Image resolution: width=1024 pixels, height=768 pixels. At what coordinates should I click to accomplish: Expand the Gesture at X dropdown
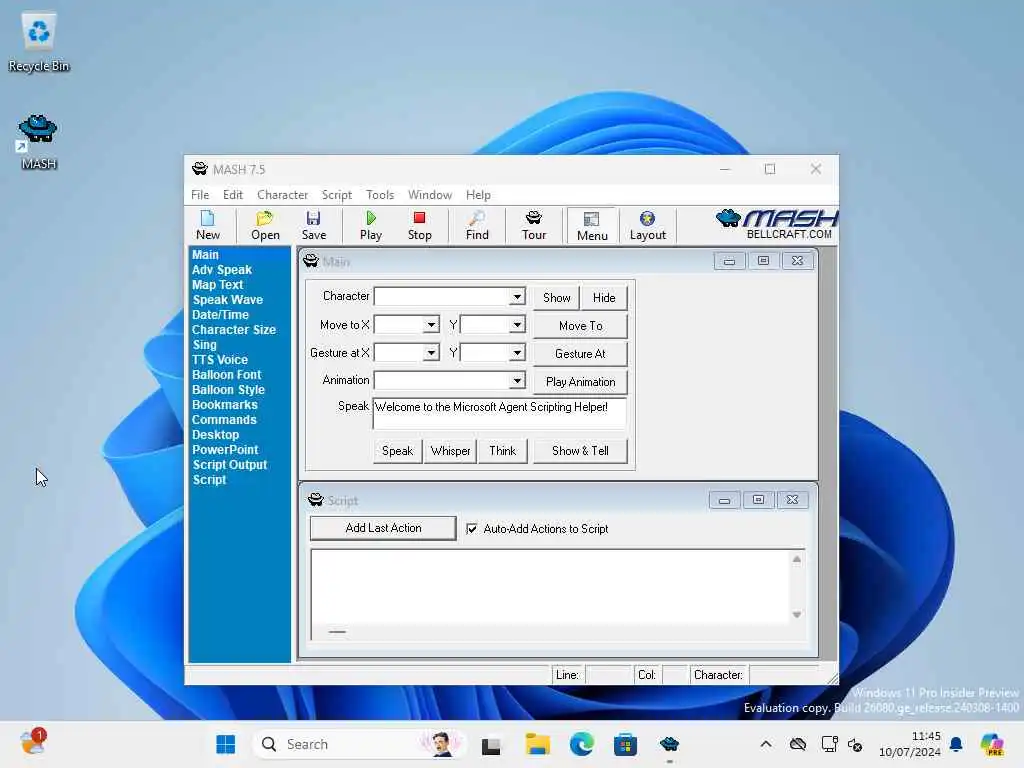click(430, 353)
